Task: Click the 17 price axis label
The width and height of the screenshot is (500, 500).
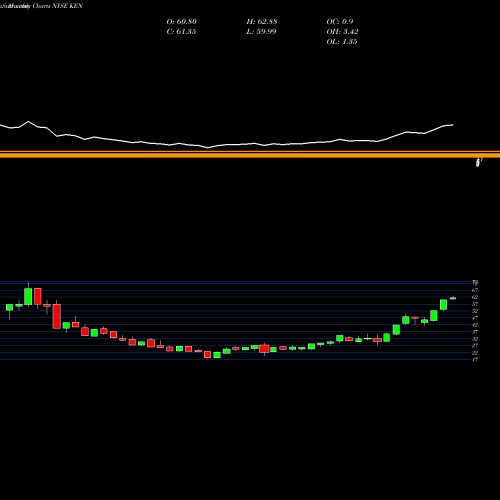Action: tap(475, 359)
